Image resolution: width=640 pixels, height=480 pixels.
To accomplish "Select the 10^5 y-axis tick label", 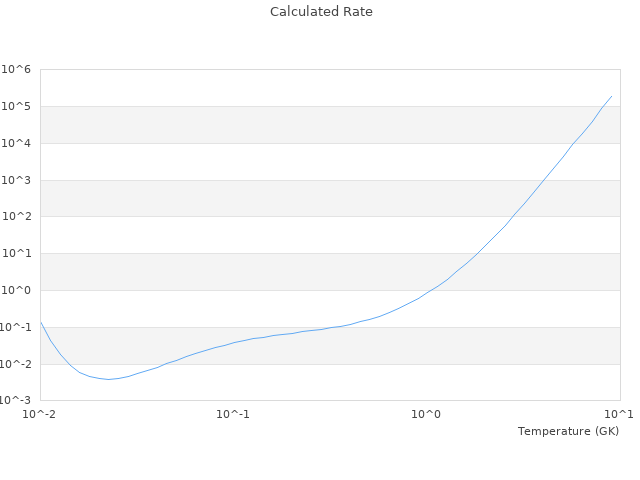I will [x=17, y=106].
